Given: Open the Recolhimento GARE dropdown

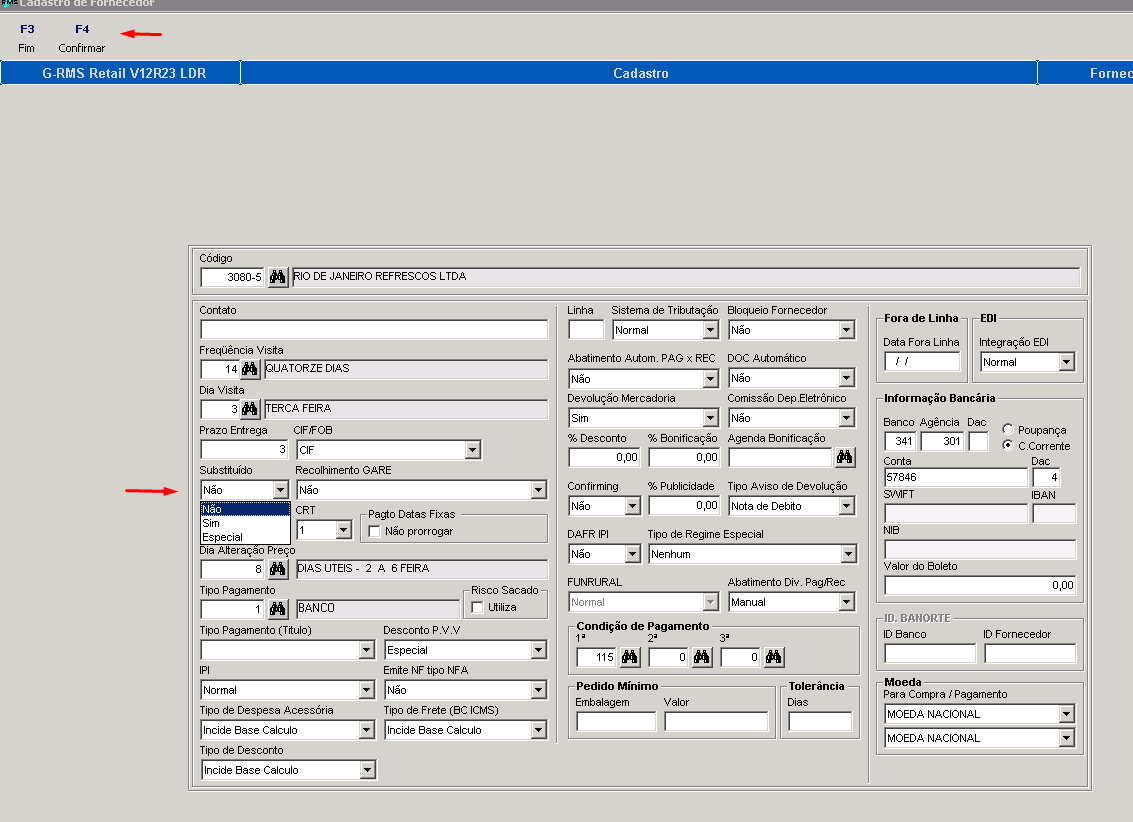Looking at the screenshot, I should [x=538, y=490].
